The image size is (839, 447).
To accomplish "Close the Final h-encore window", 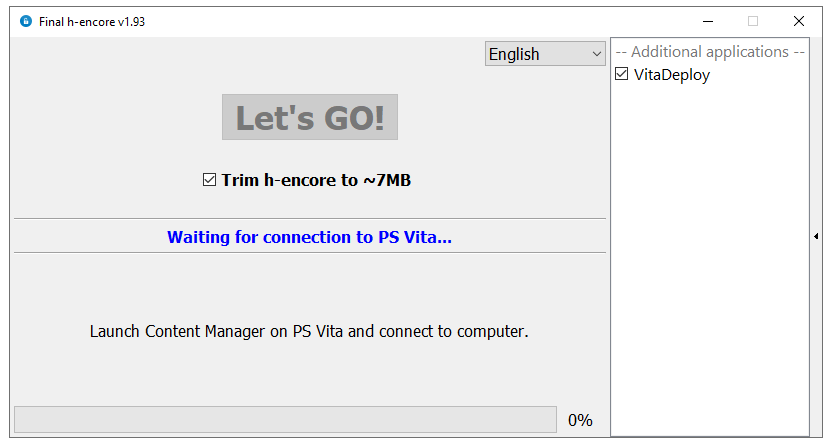I will (x=798, y=21).
